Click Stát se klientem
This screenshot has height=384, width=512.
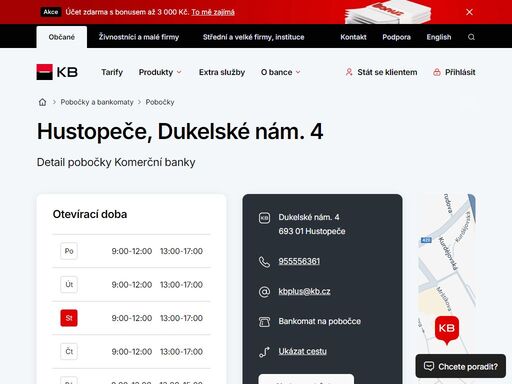(x=381, y=72)
